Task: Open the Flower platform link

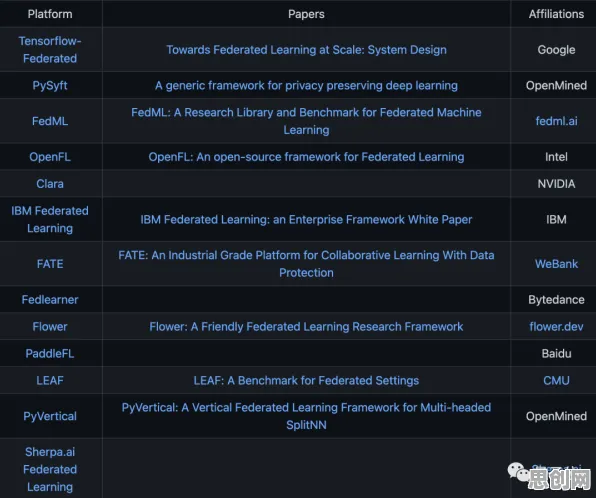Action: tap(50, 327)
